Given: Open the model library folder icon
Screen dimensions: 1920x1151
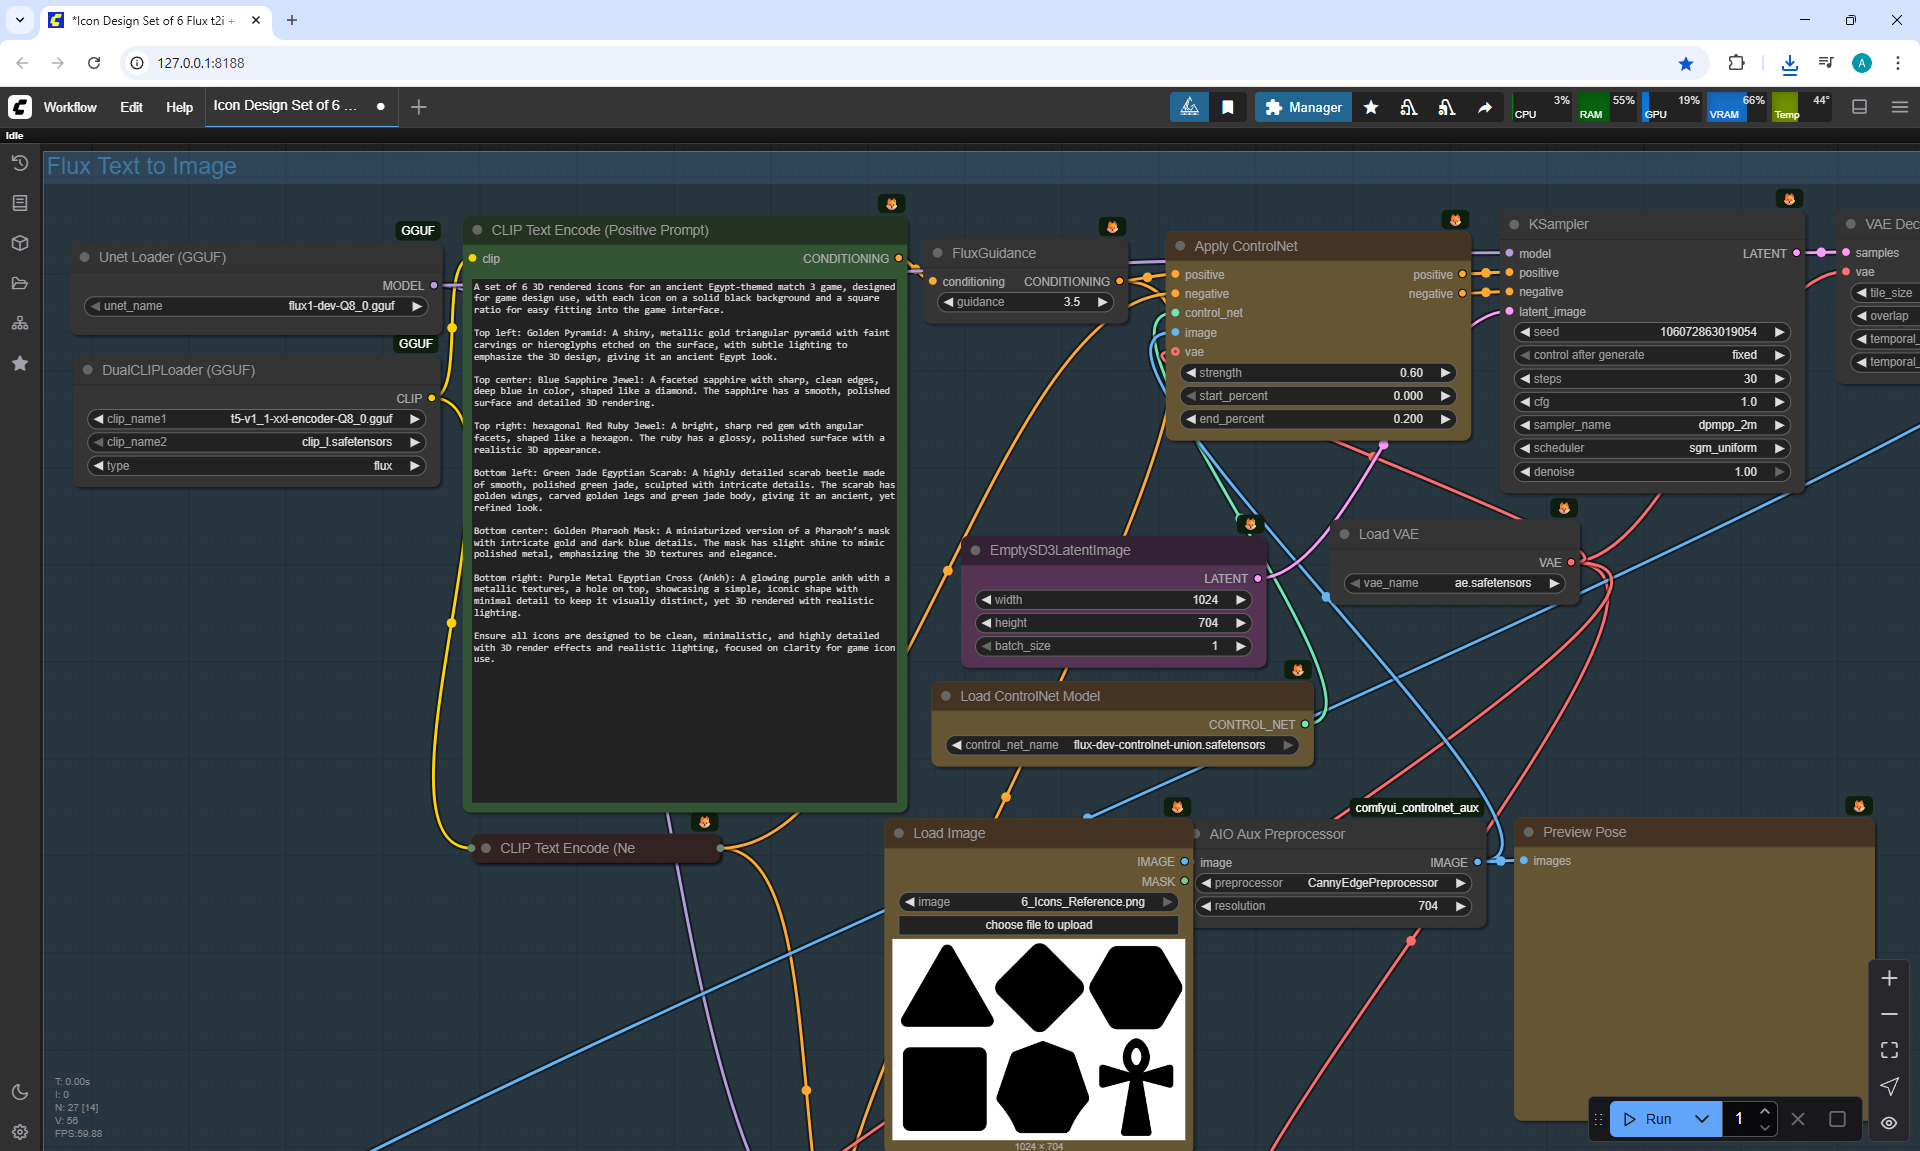Looking at the screenshot, I should pos(19,283).
